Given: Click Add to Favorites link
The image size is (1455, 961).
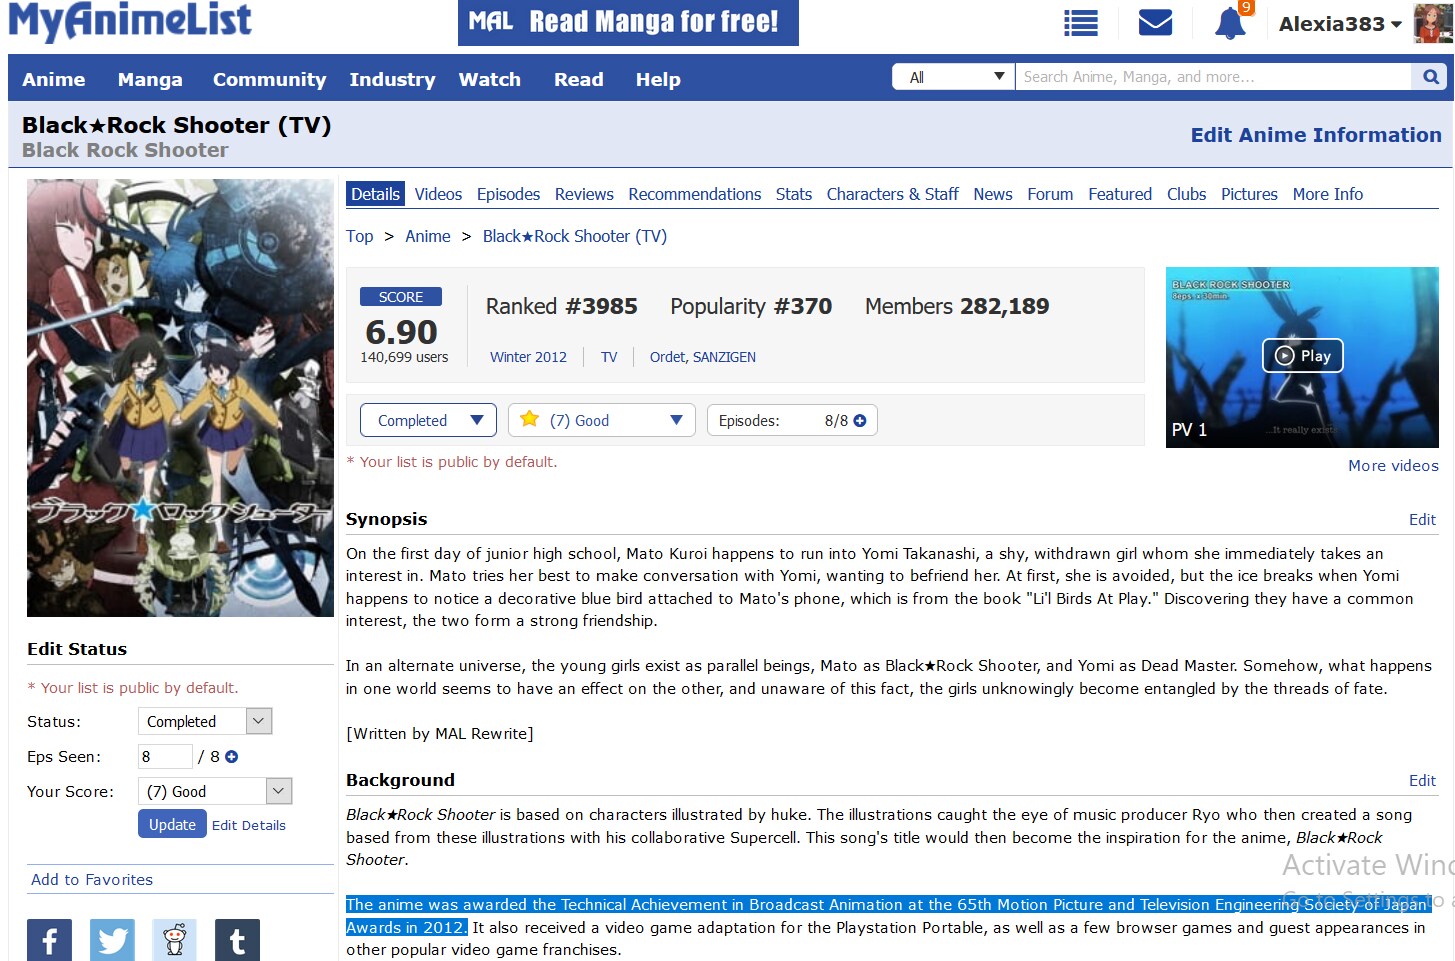Looking at the screenshot, I should (x=92, y=879).
